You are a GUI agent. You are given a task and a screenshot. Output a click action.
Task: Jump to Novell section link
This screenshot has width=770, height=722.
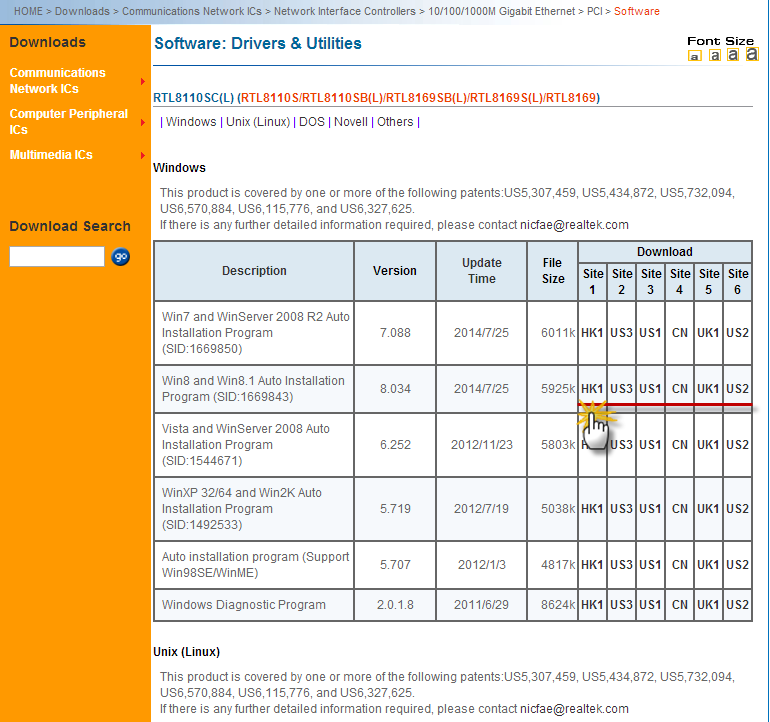pos(351,122)
